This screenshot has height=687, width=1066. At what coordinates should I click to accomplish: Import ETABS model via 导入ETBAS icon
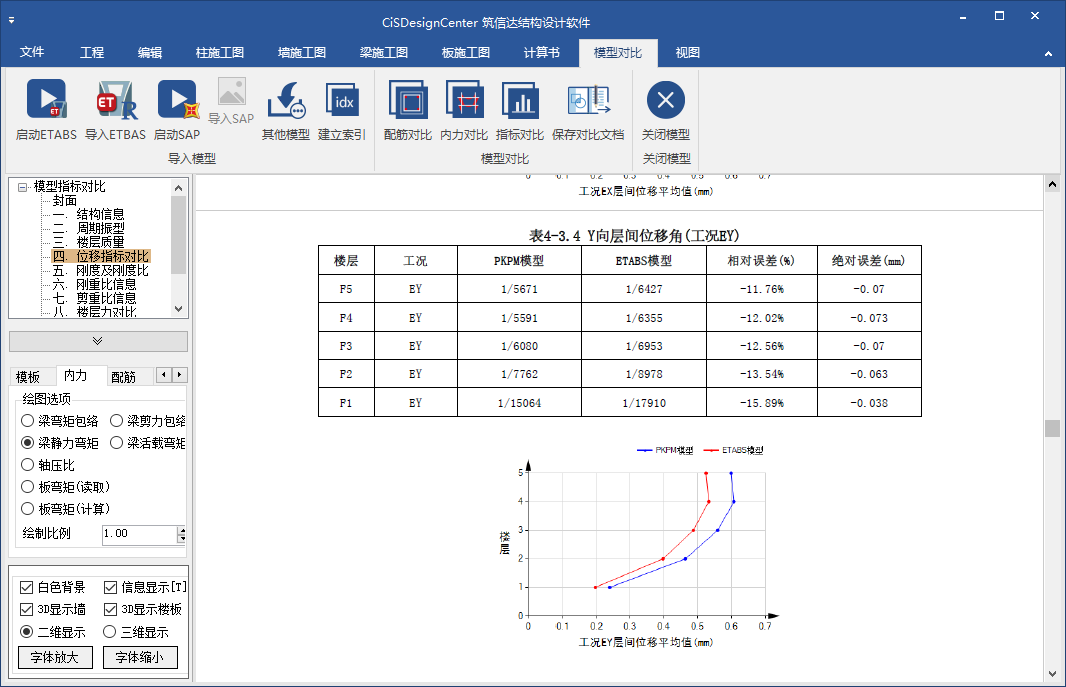coord(116,110)
